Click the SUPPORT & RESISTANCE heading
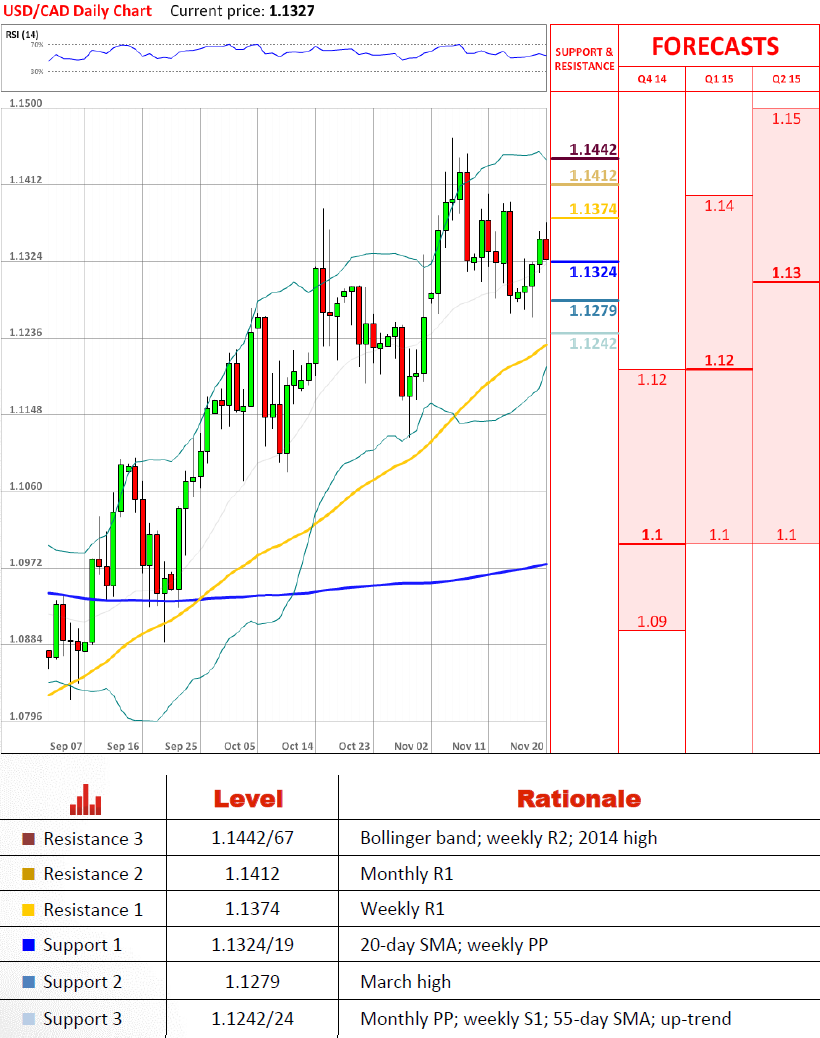The image size is (820, 1038). coord(584,59)
